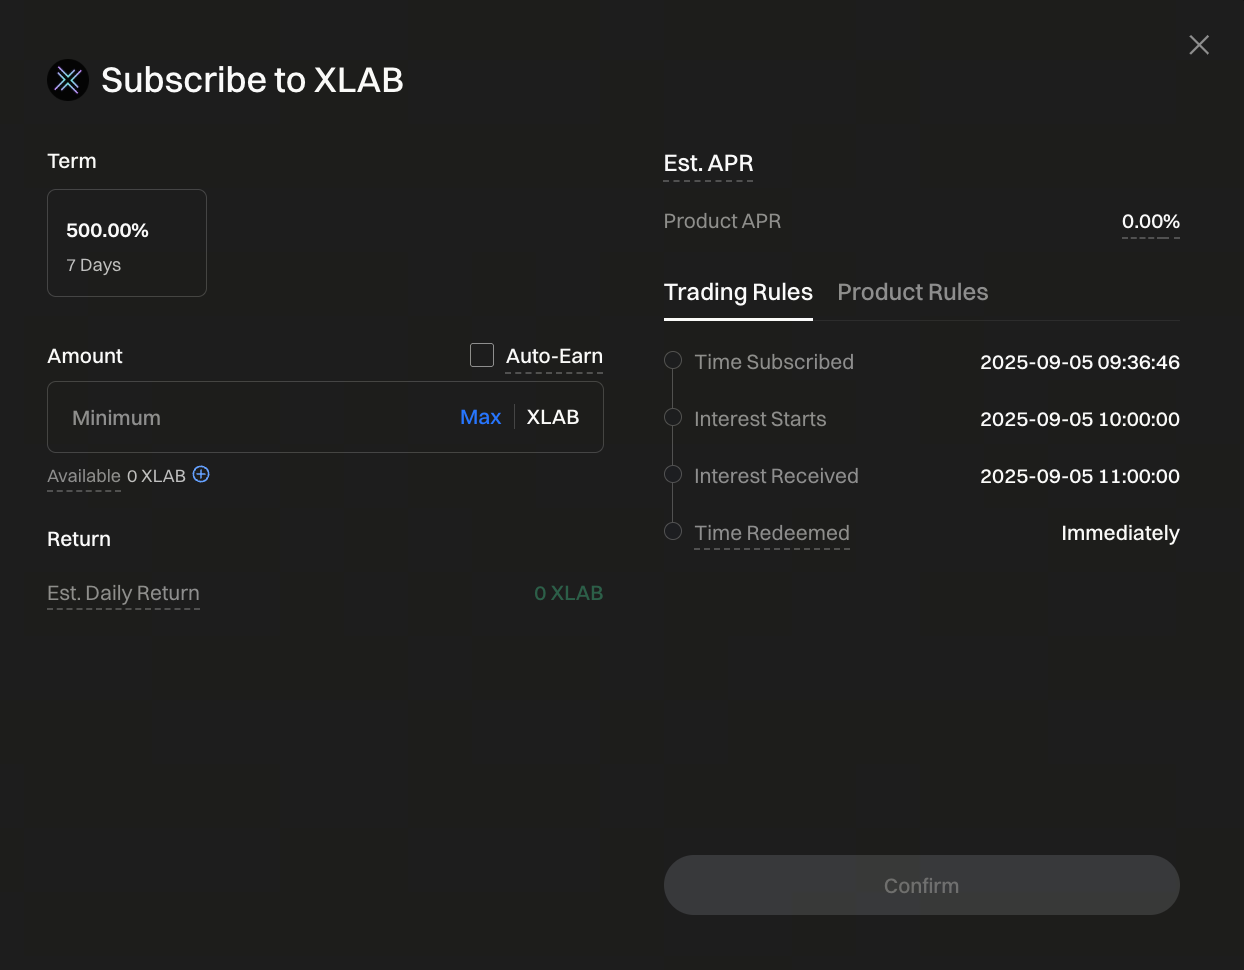Click the Auto-Earn underlined label
1244x970 pixels.
click(554, 356)
